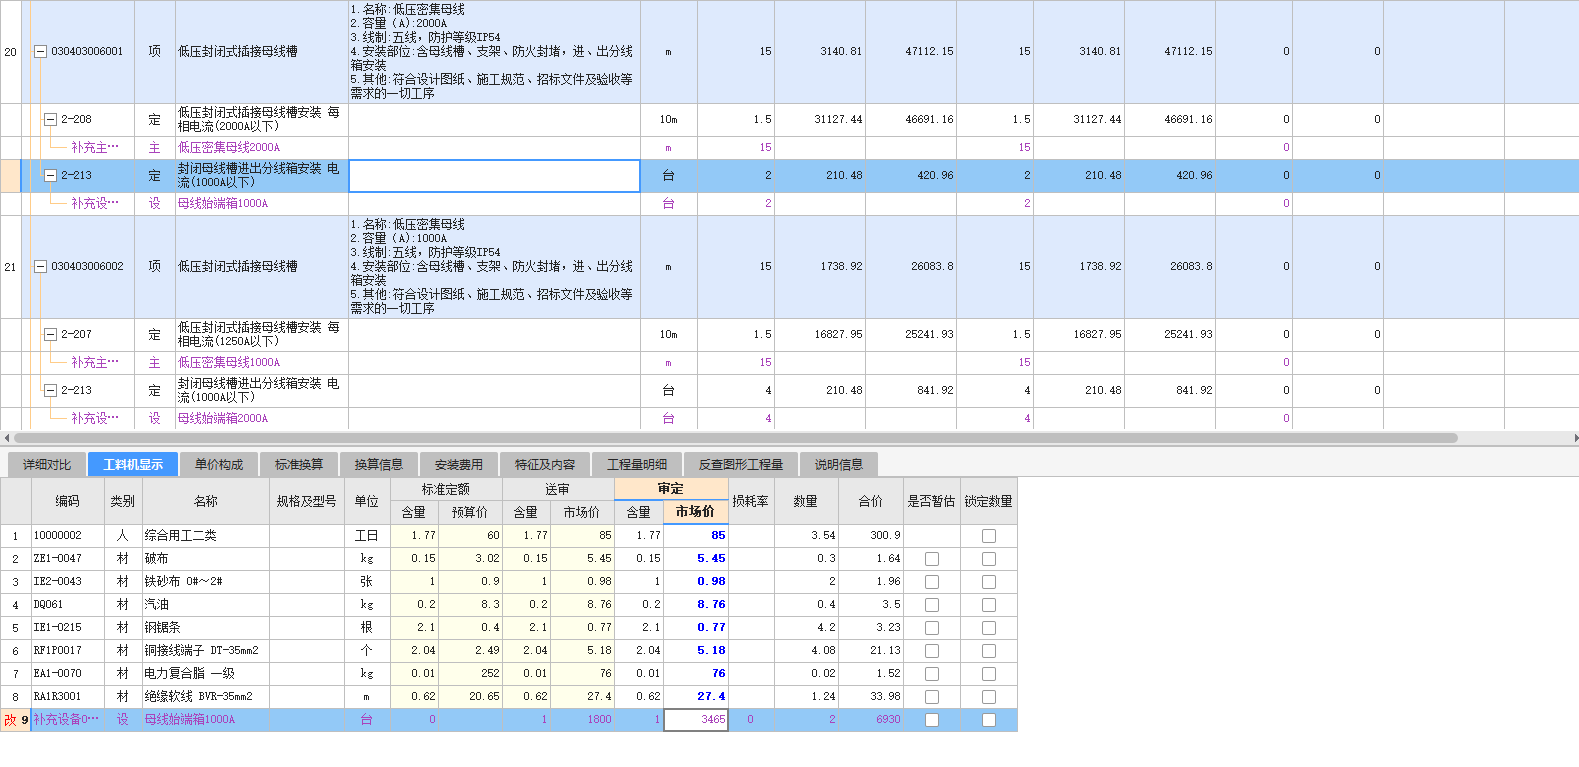Tick 是否暂估 checkbox for 绝缘软线 BVR-35mm2
Screen dimensions: 1579x767
click(932, 697)
